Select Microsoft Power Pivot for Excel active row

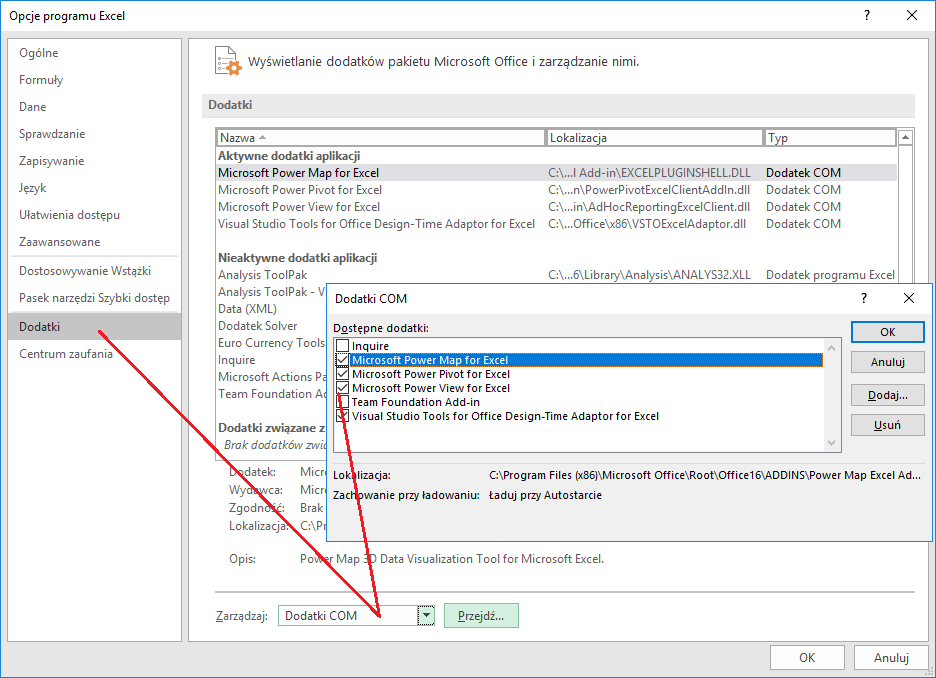tap(556, 190)
